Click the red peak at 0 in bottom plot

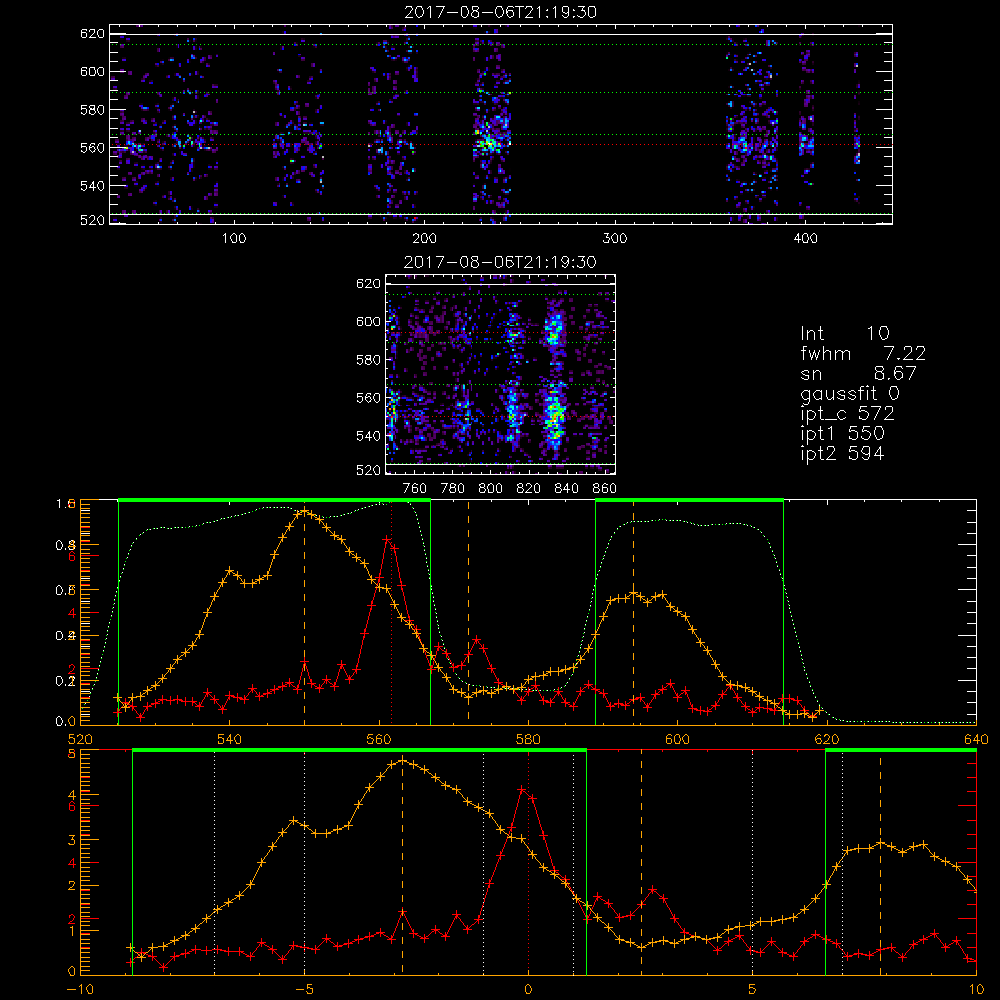pos(522,790)
